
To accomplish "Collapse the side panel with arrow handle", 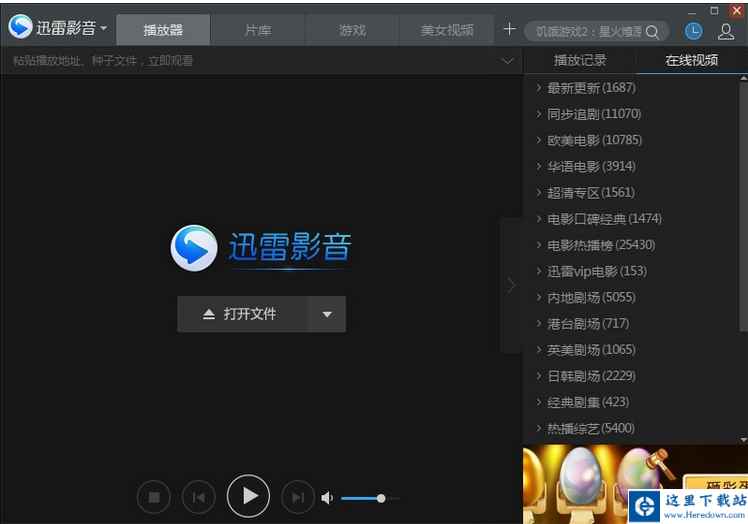I will (511, 285).
